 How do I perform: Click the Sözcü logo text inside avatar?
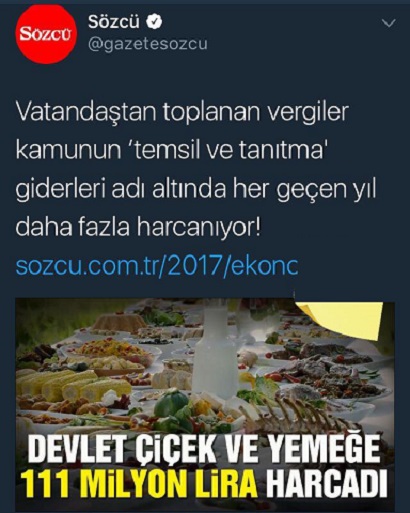point(46,35)
